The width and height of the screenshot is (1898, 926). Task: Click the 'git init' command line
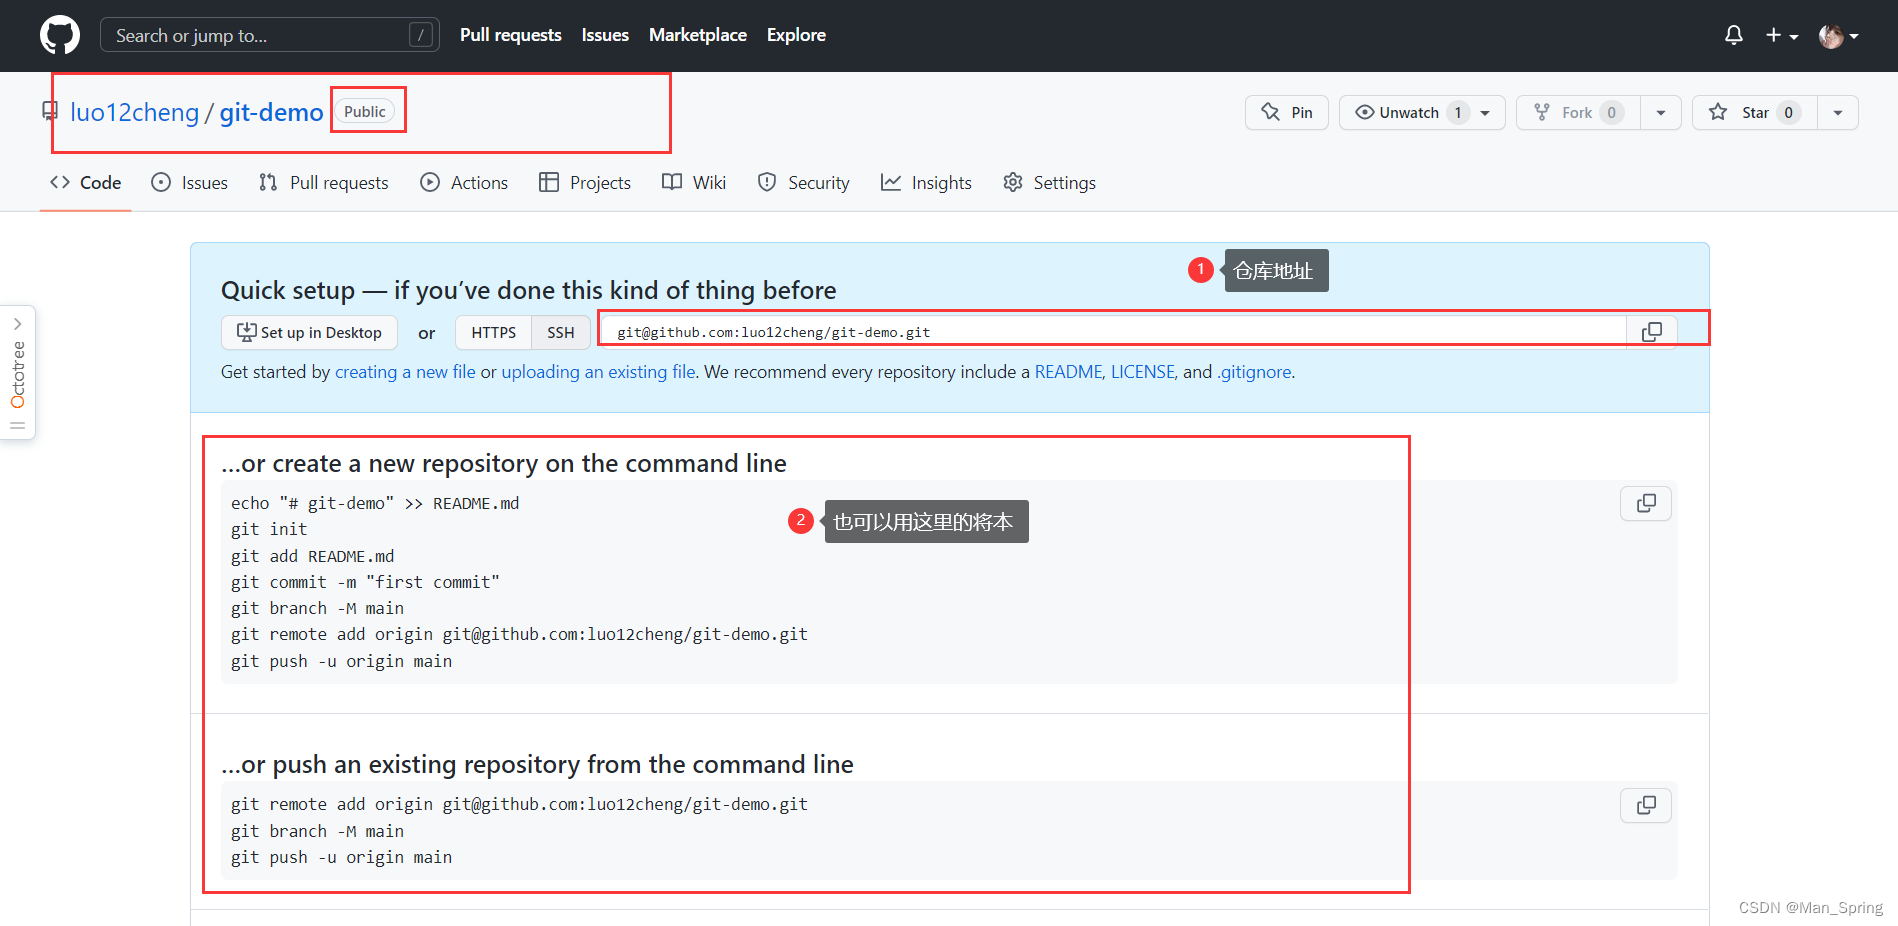point(269,530)
